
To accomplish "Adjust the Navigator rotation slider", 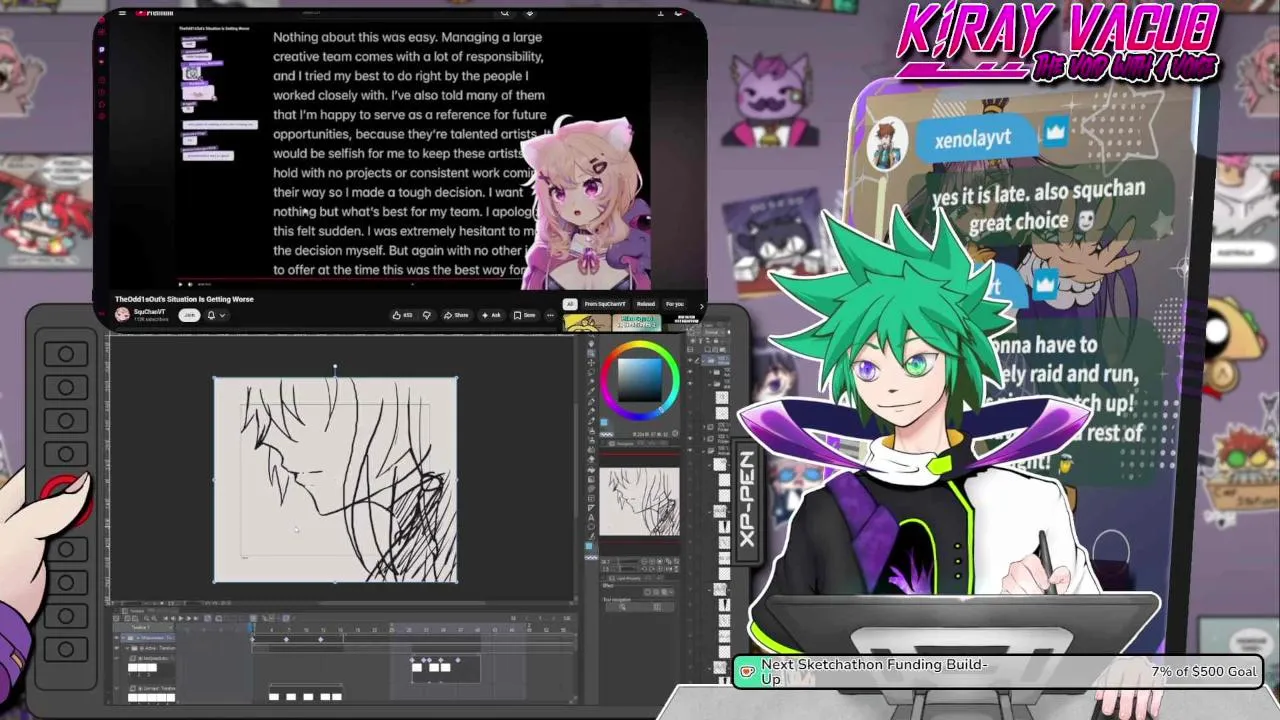I will (x=627, y=569).
